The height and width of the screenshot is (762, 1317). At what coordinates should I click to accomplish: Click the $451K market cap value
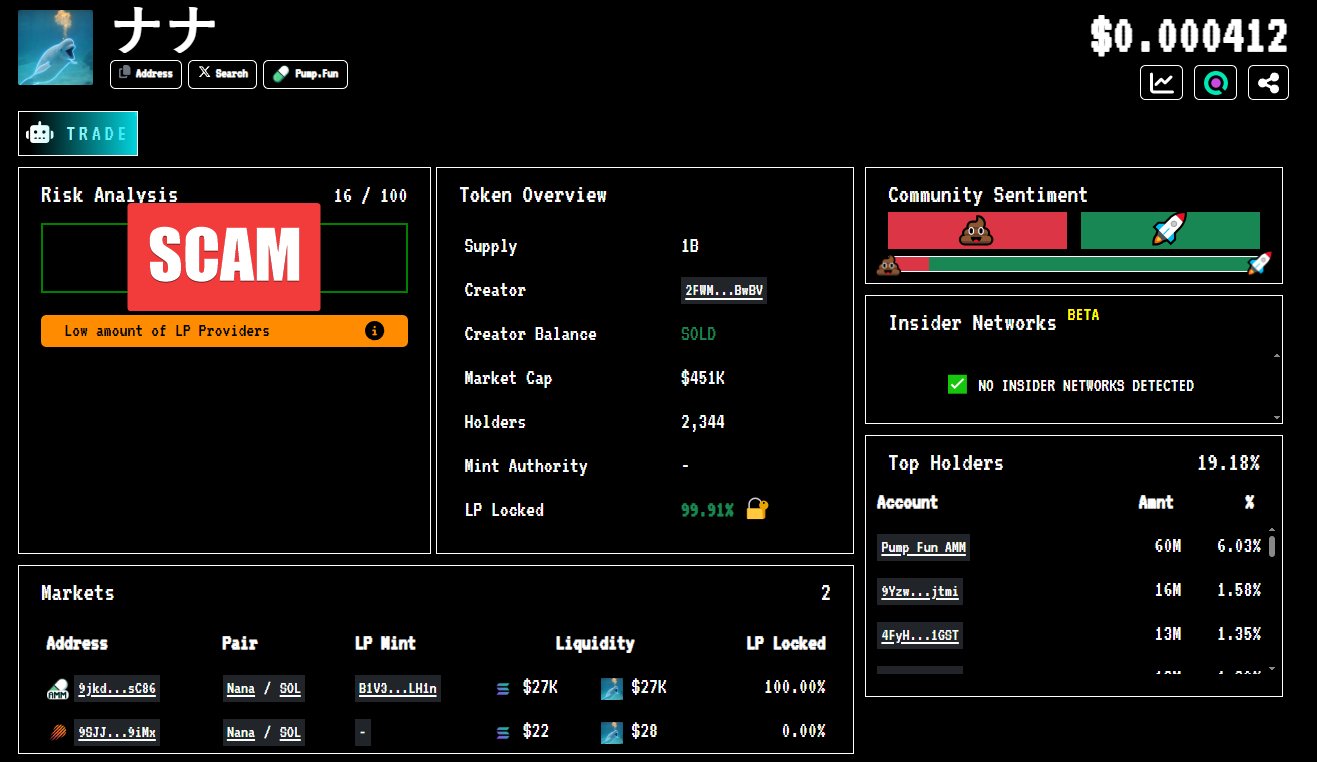pyautogui.click(x=702, y=378)
